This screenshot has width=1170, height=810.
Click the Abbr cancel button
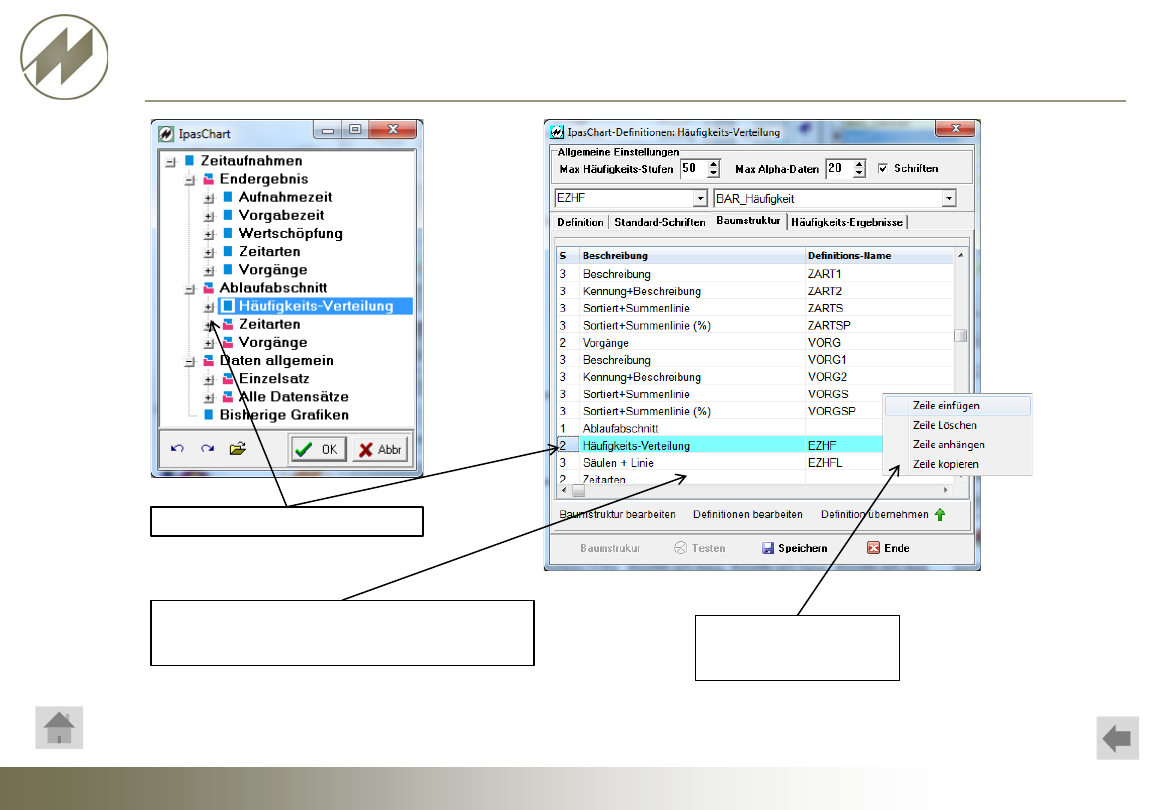click(380, 449)
